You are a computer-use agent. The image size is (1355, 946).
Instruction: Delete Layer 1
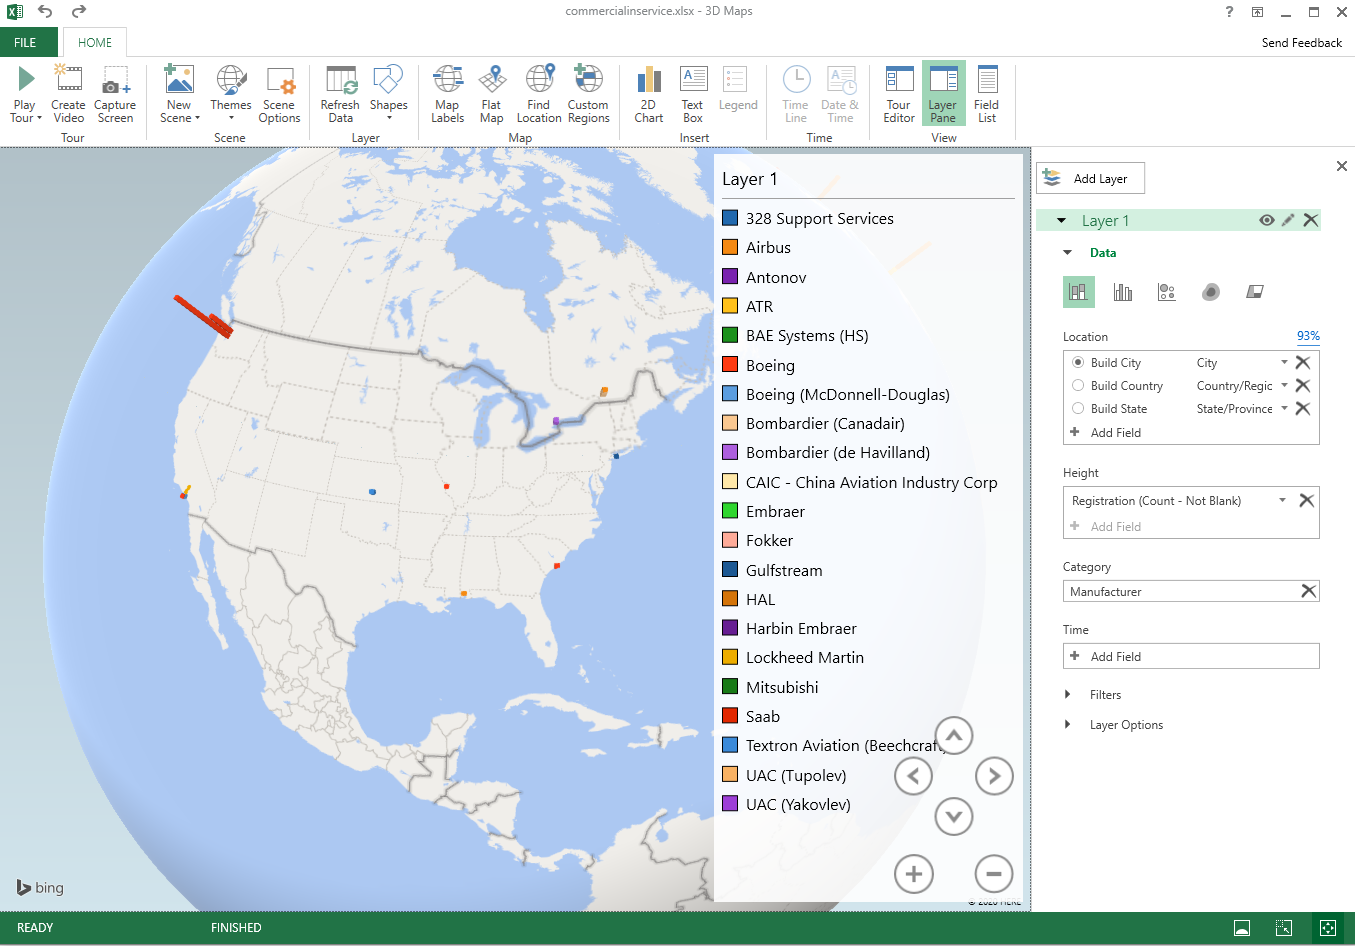(x=1310, y=220)
